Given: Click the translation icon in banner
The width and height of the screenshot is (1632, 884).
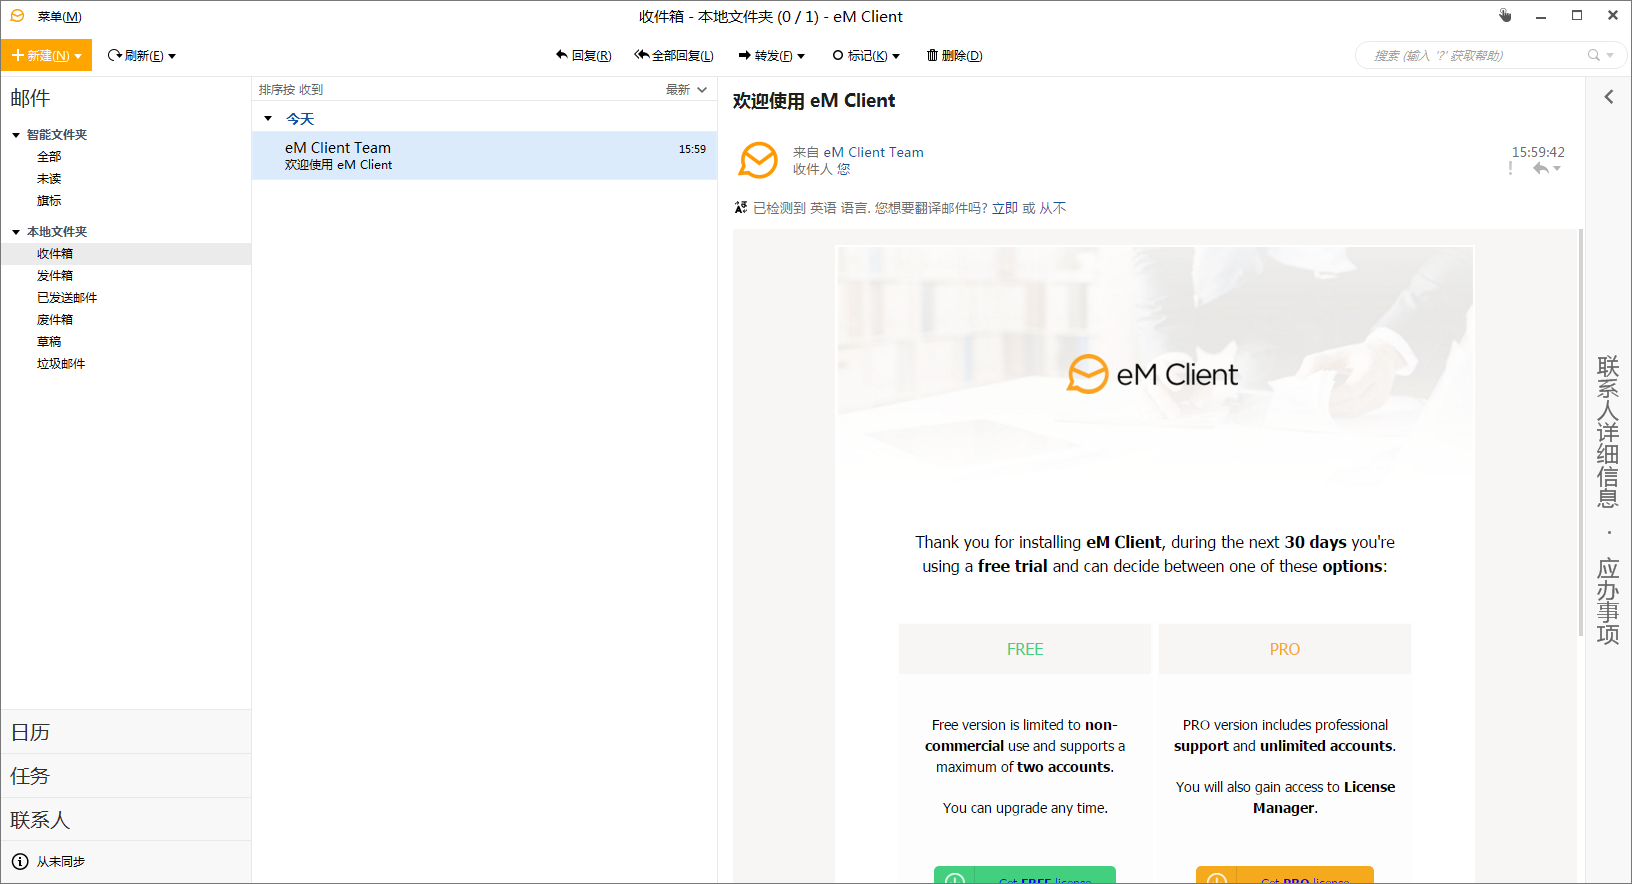Looking at the screenshot, I should (741, 208).
